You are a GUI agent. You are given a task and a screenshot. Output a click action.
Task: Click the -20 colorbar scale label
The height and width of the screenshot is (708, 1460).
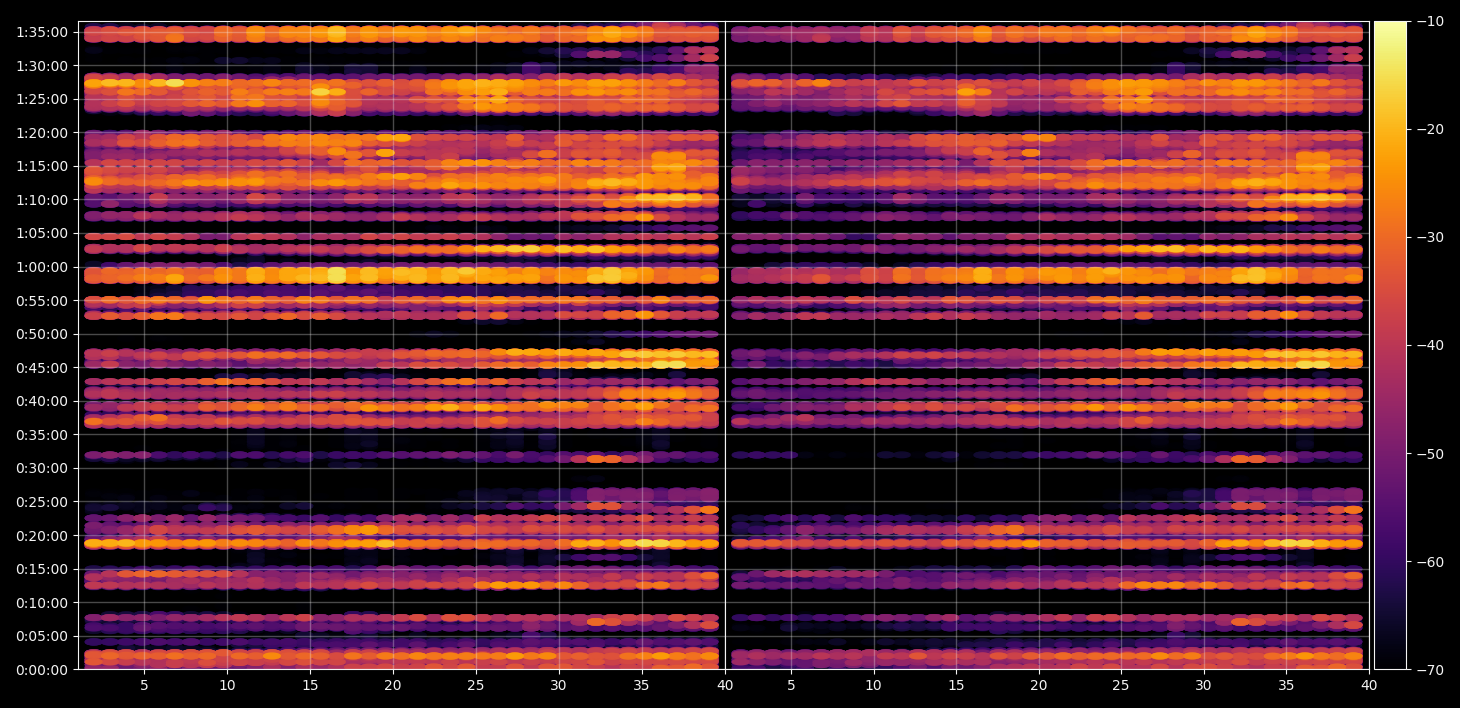click(x=1429, y=129)
